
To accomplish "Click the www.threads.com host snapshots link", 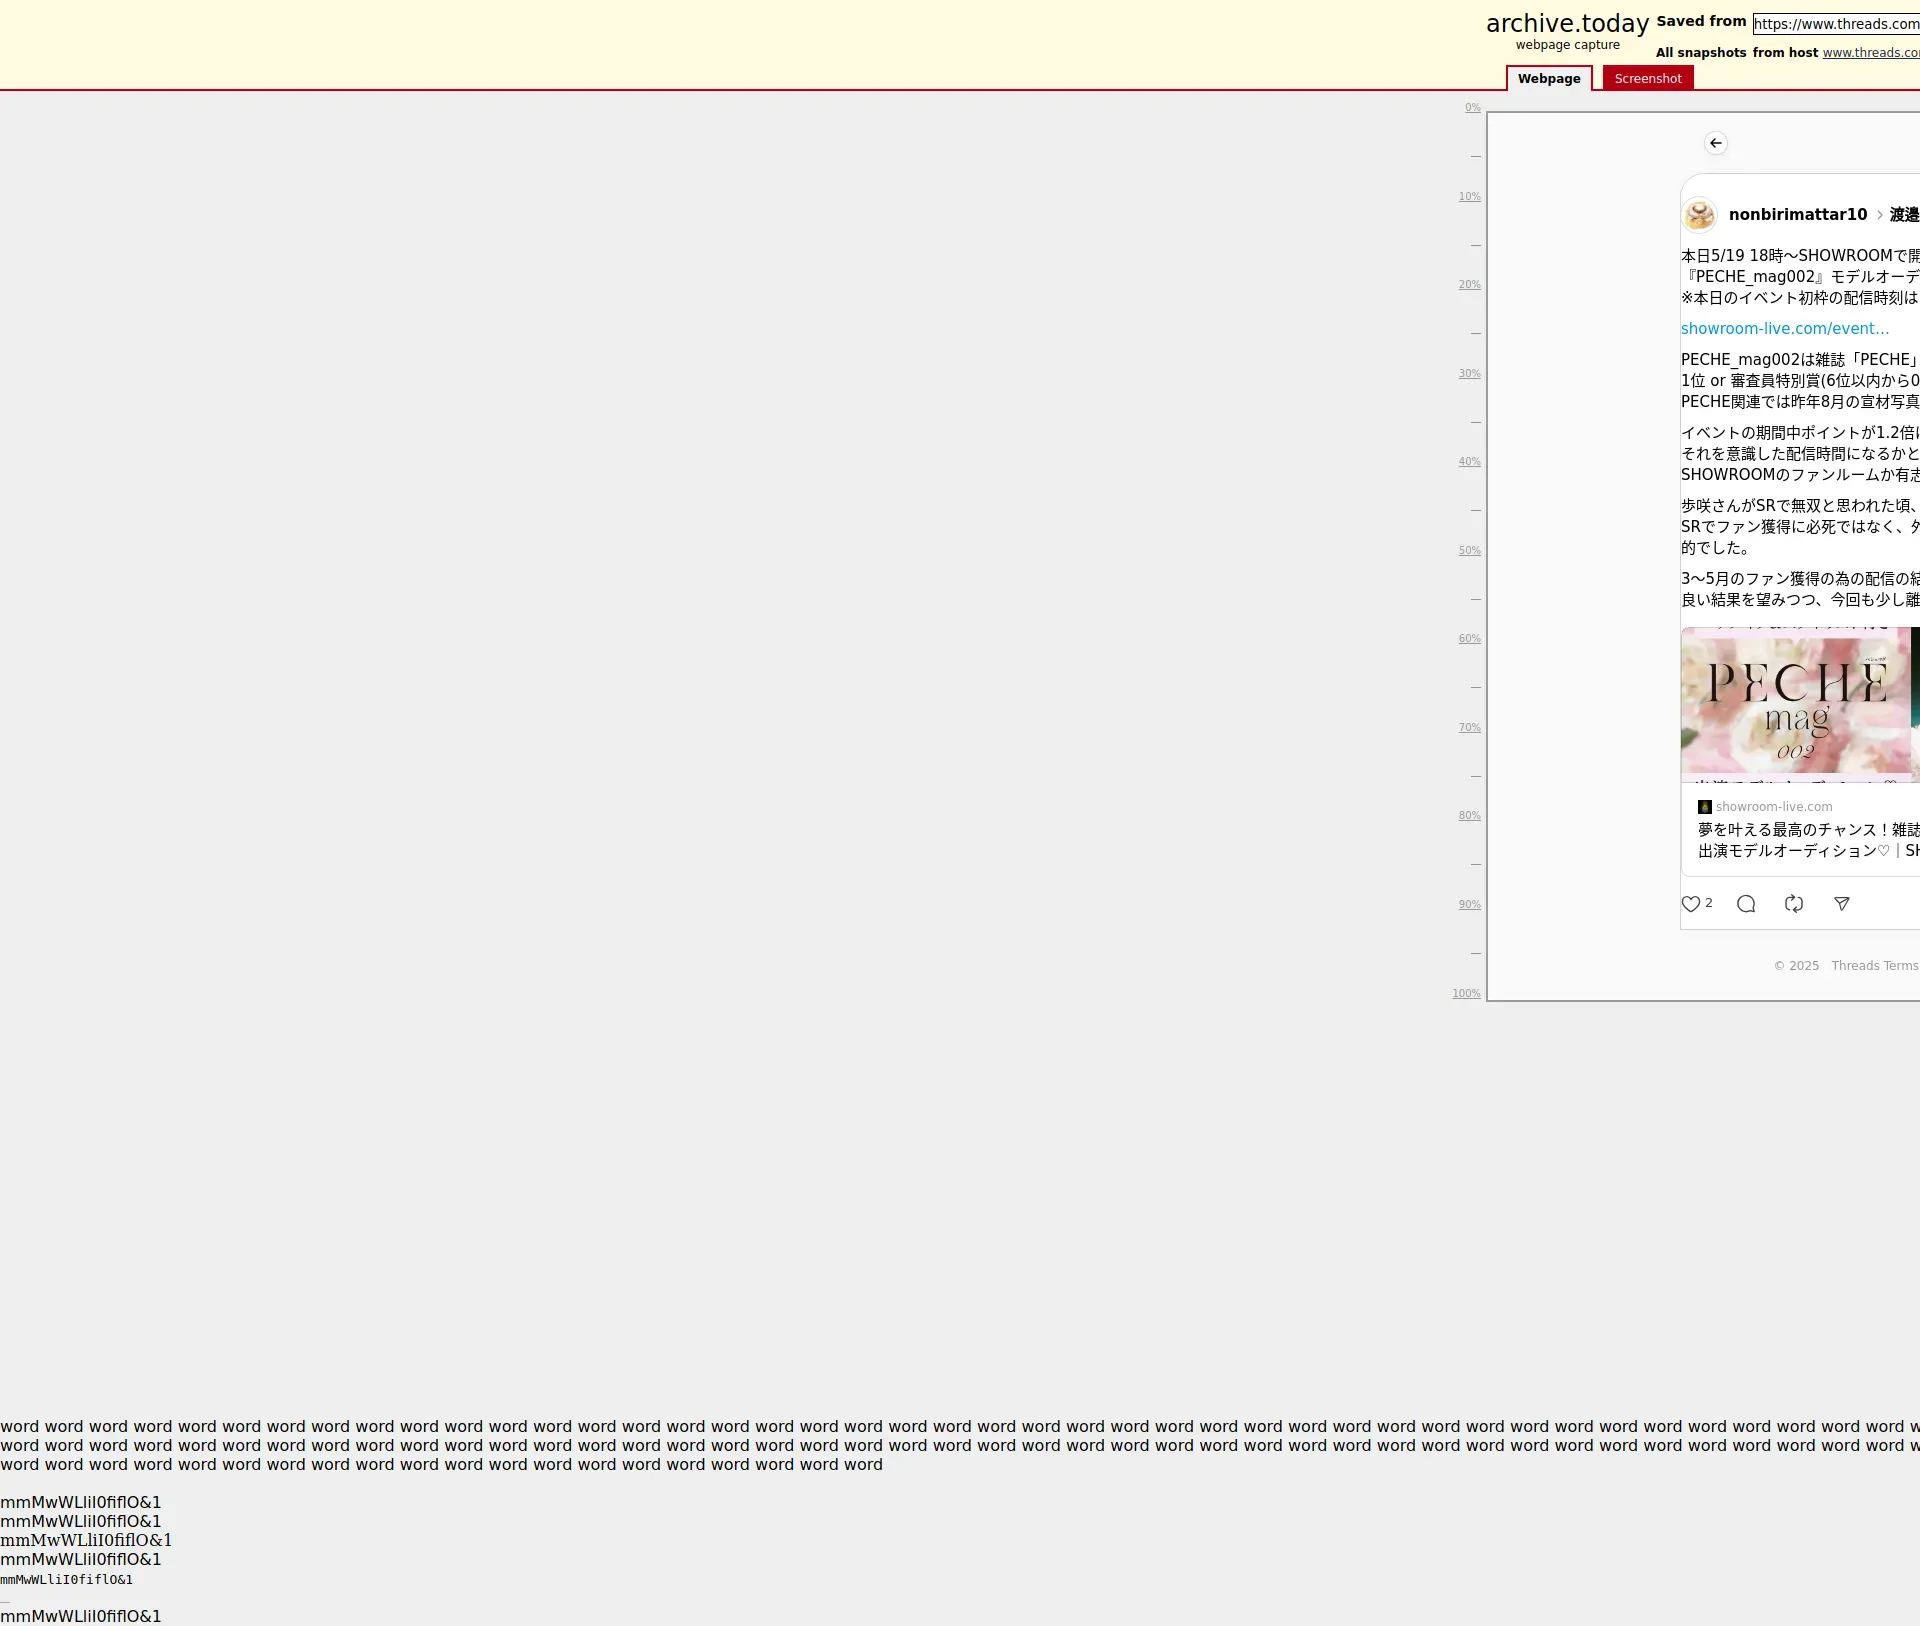I will [x=1870, y=53].
